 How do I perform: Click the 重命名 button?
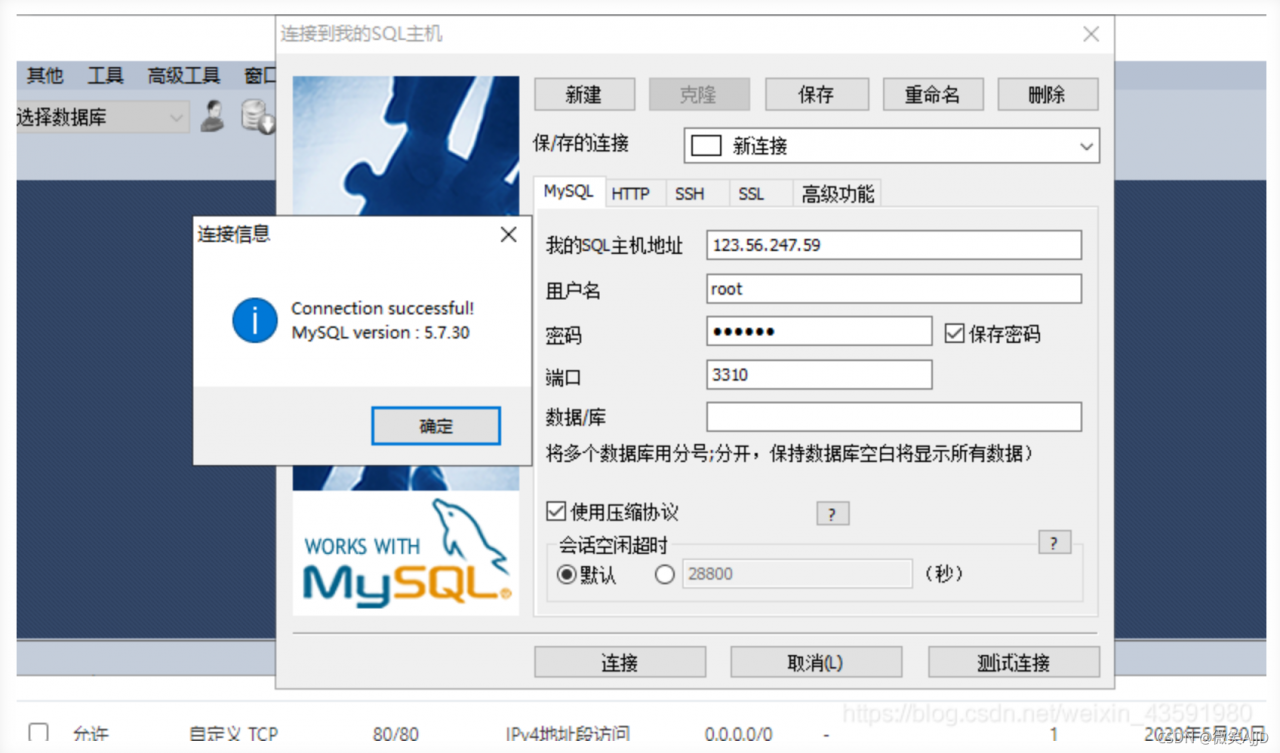[x=933, y=95]
